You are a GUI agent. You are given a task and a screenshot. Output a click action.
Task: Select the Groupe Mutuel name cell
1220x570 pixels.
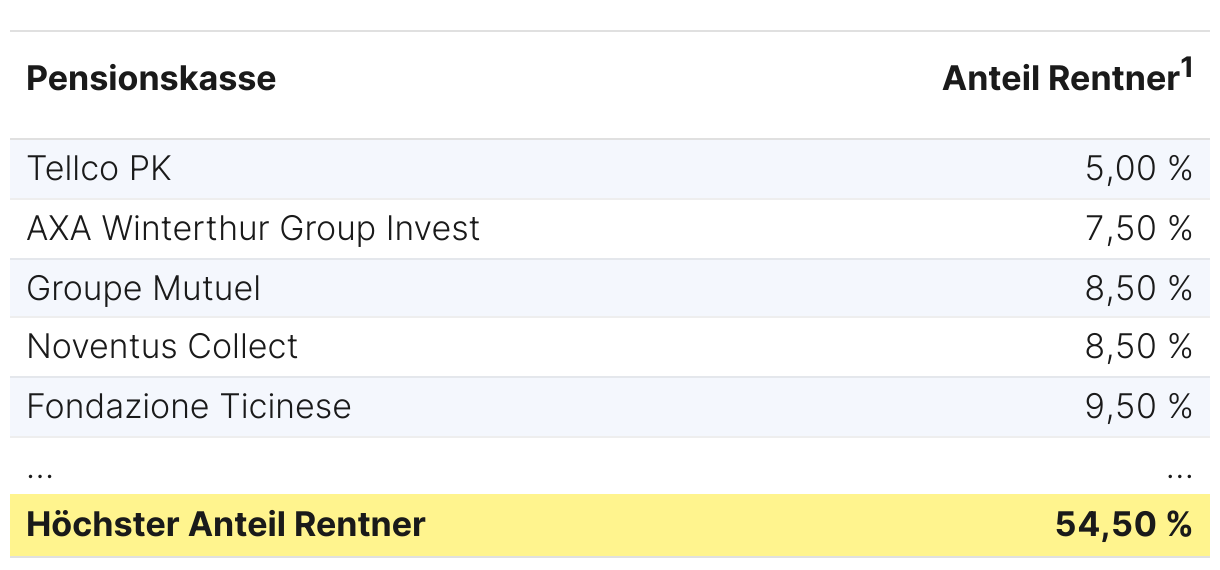click(x=143, y=289)
